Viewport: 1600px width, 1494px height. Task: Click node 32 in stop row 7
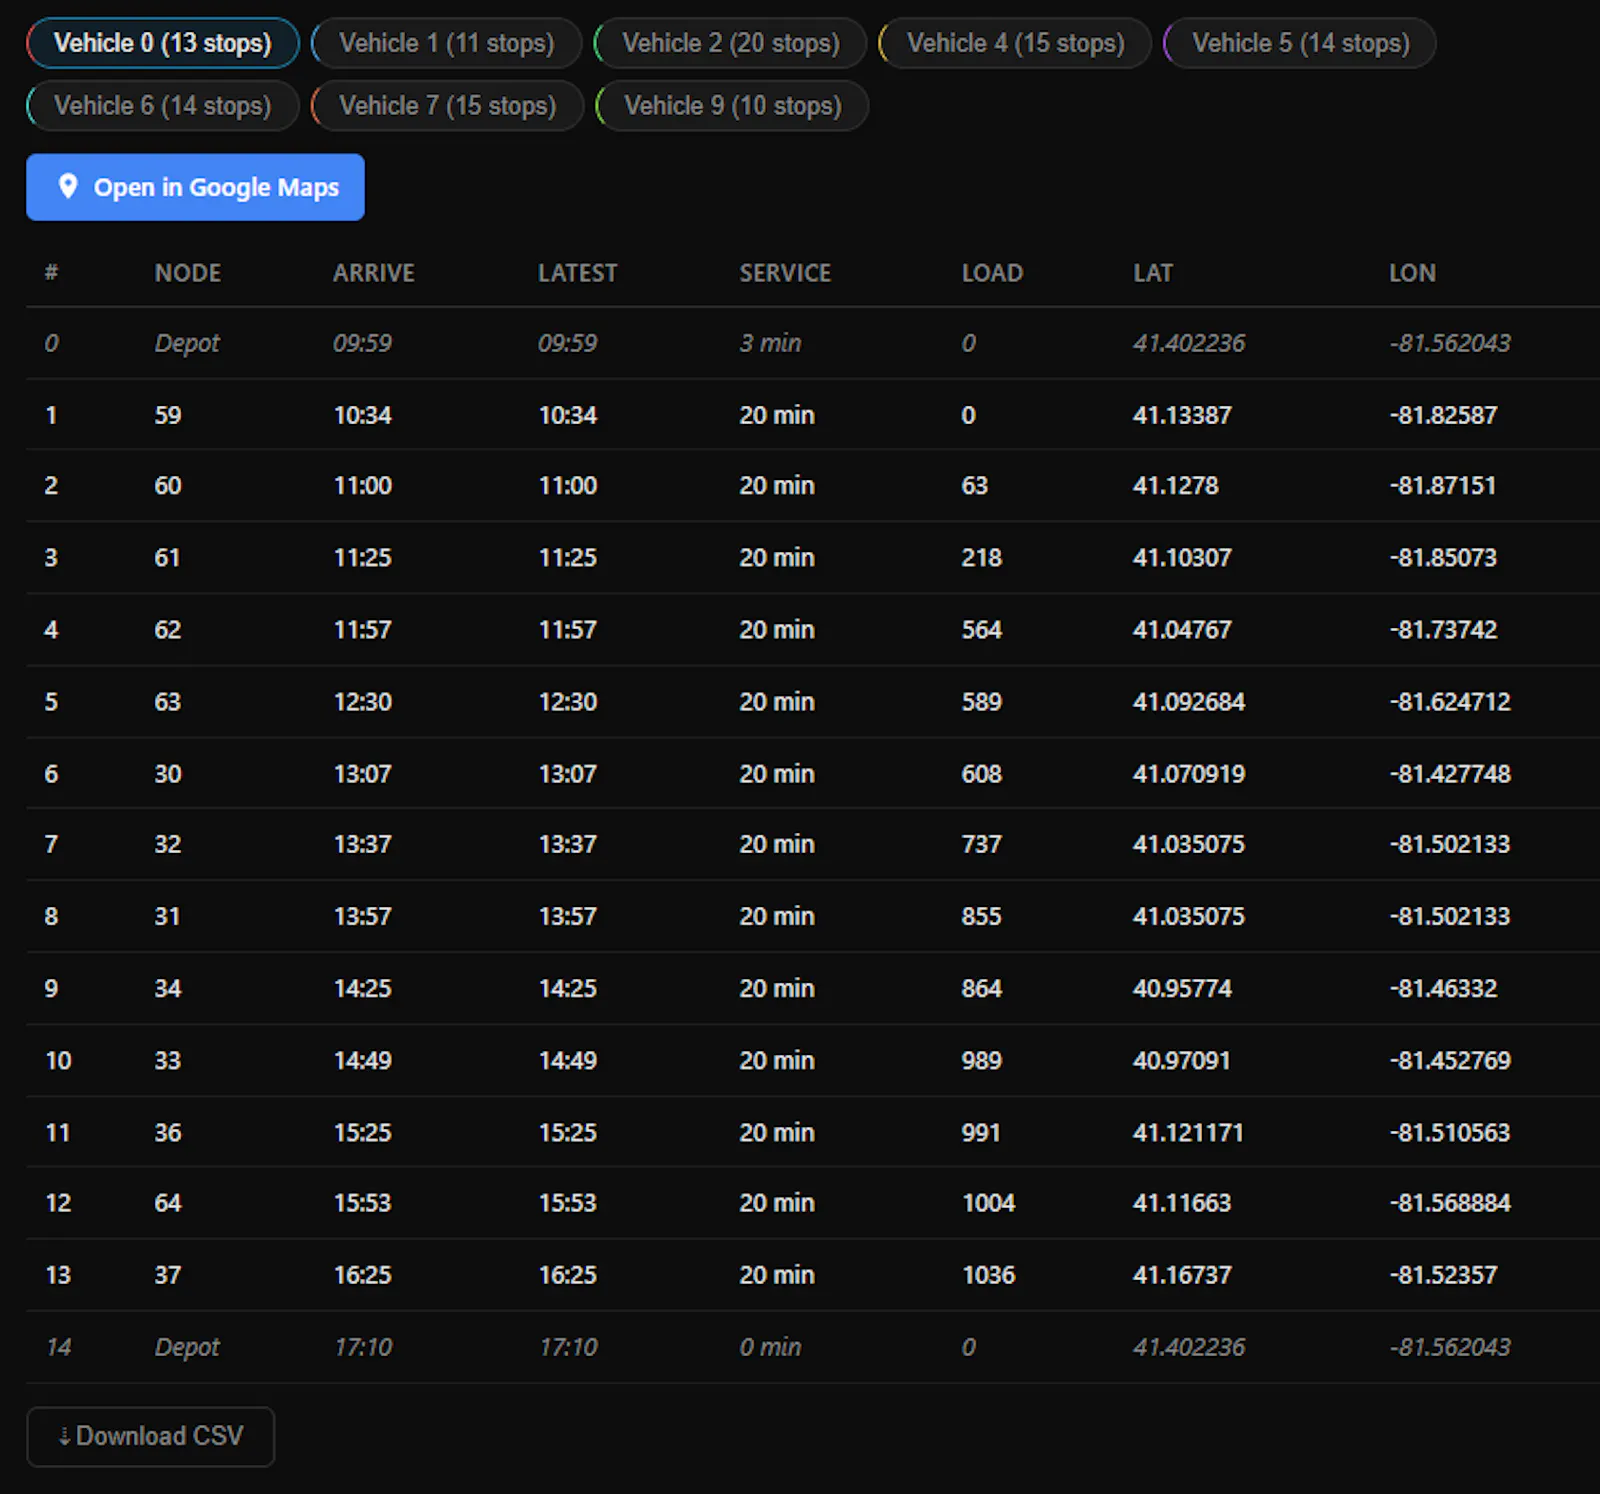click(168, 844)
